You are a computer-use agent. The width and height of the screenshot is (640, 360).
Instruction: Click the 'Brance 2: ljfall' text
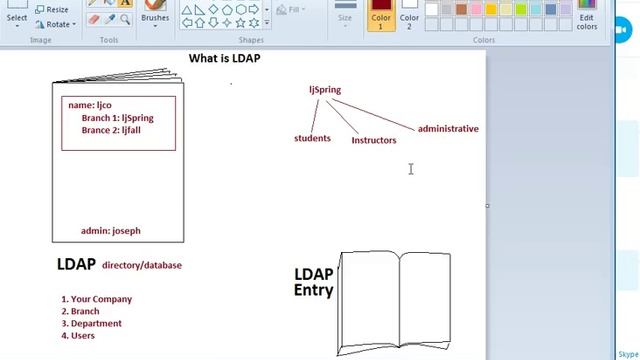(x=111, y=131)
